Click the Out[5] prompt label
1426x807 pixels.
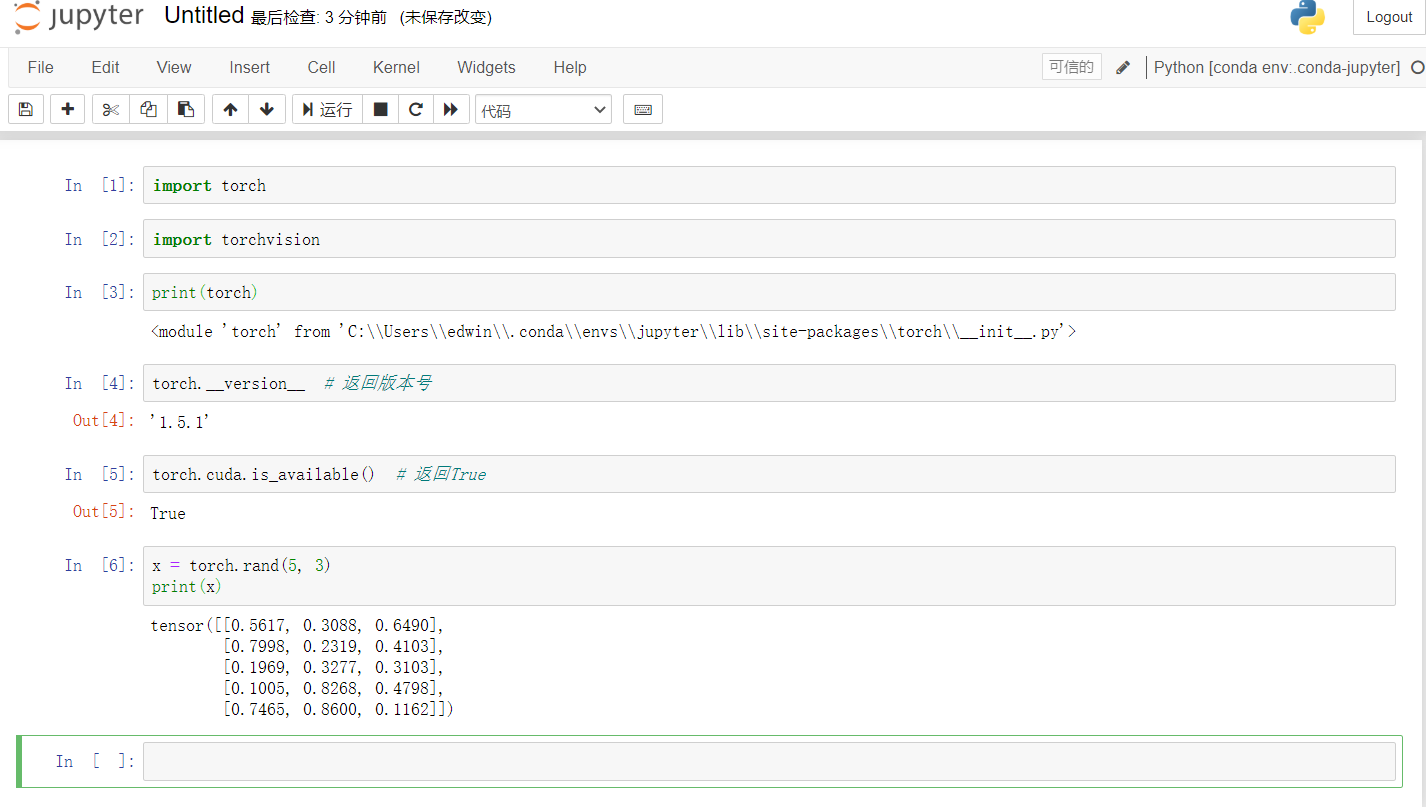(x=101, y=511)
